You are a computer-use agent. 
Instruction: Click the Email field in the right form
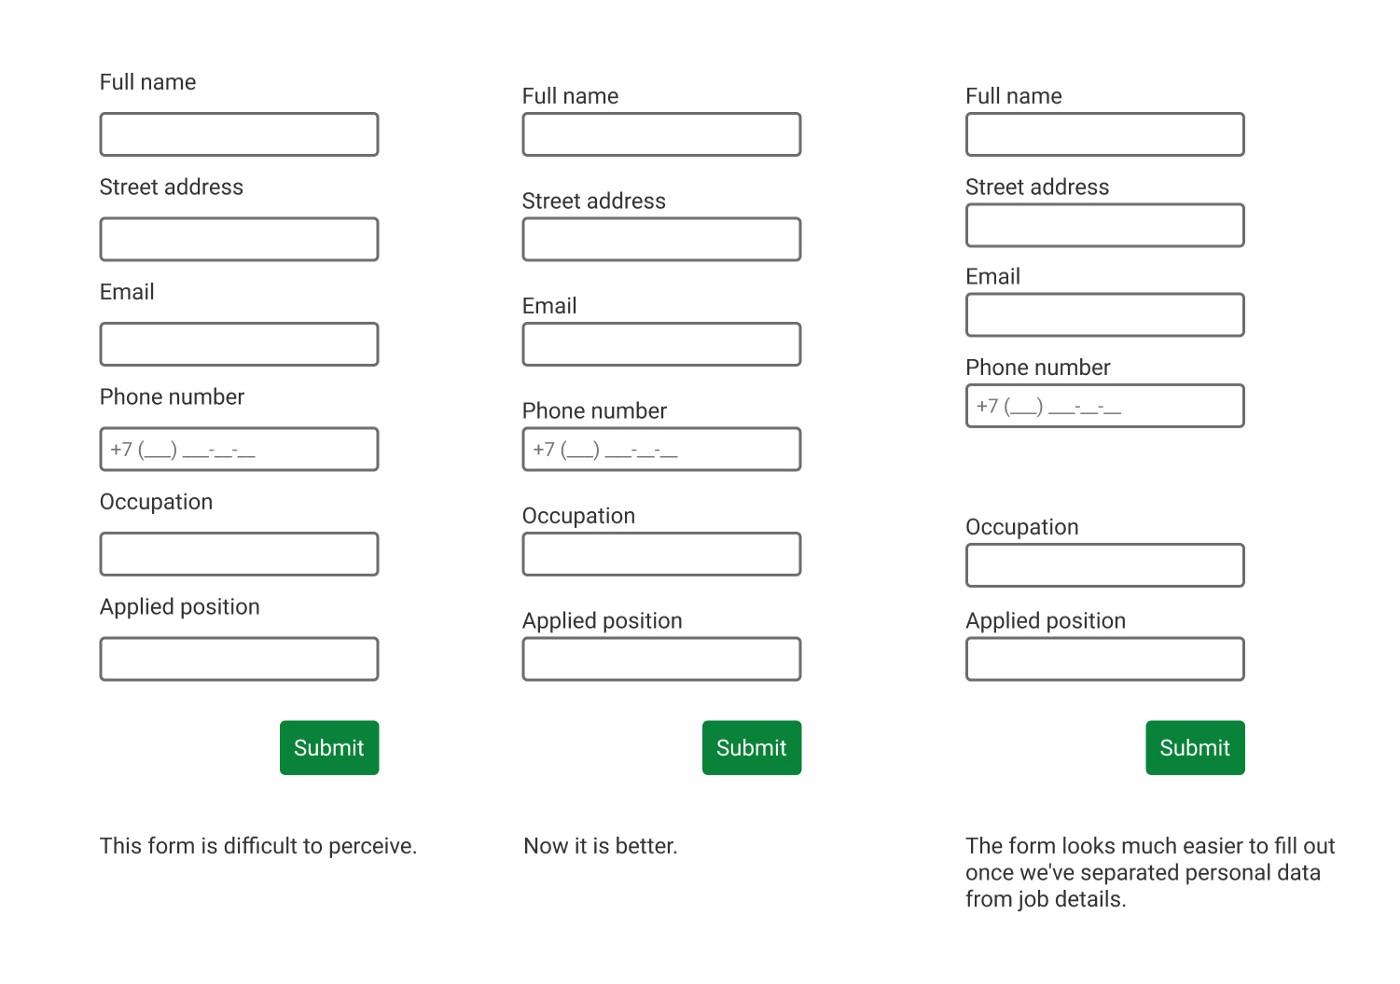point(1104,314)
